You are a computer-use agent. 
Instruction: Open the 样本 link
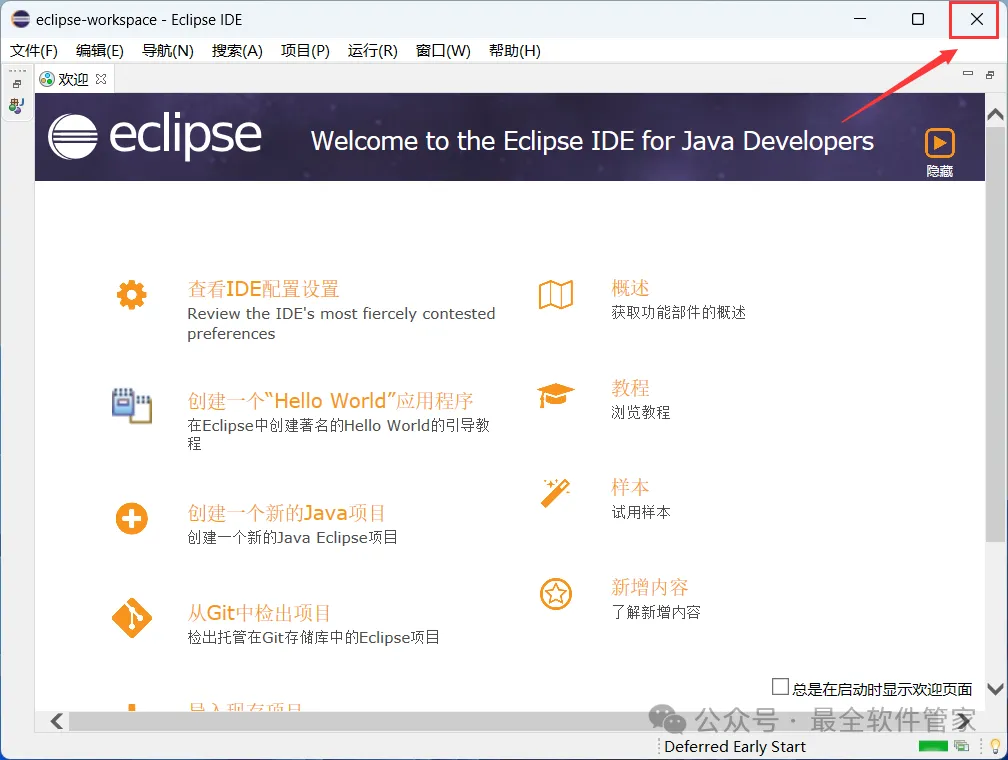630,487
